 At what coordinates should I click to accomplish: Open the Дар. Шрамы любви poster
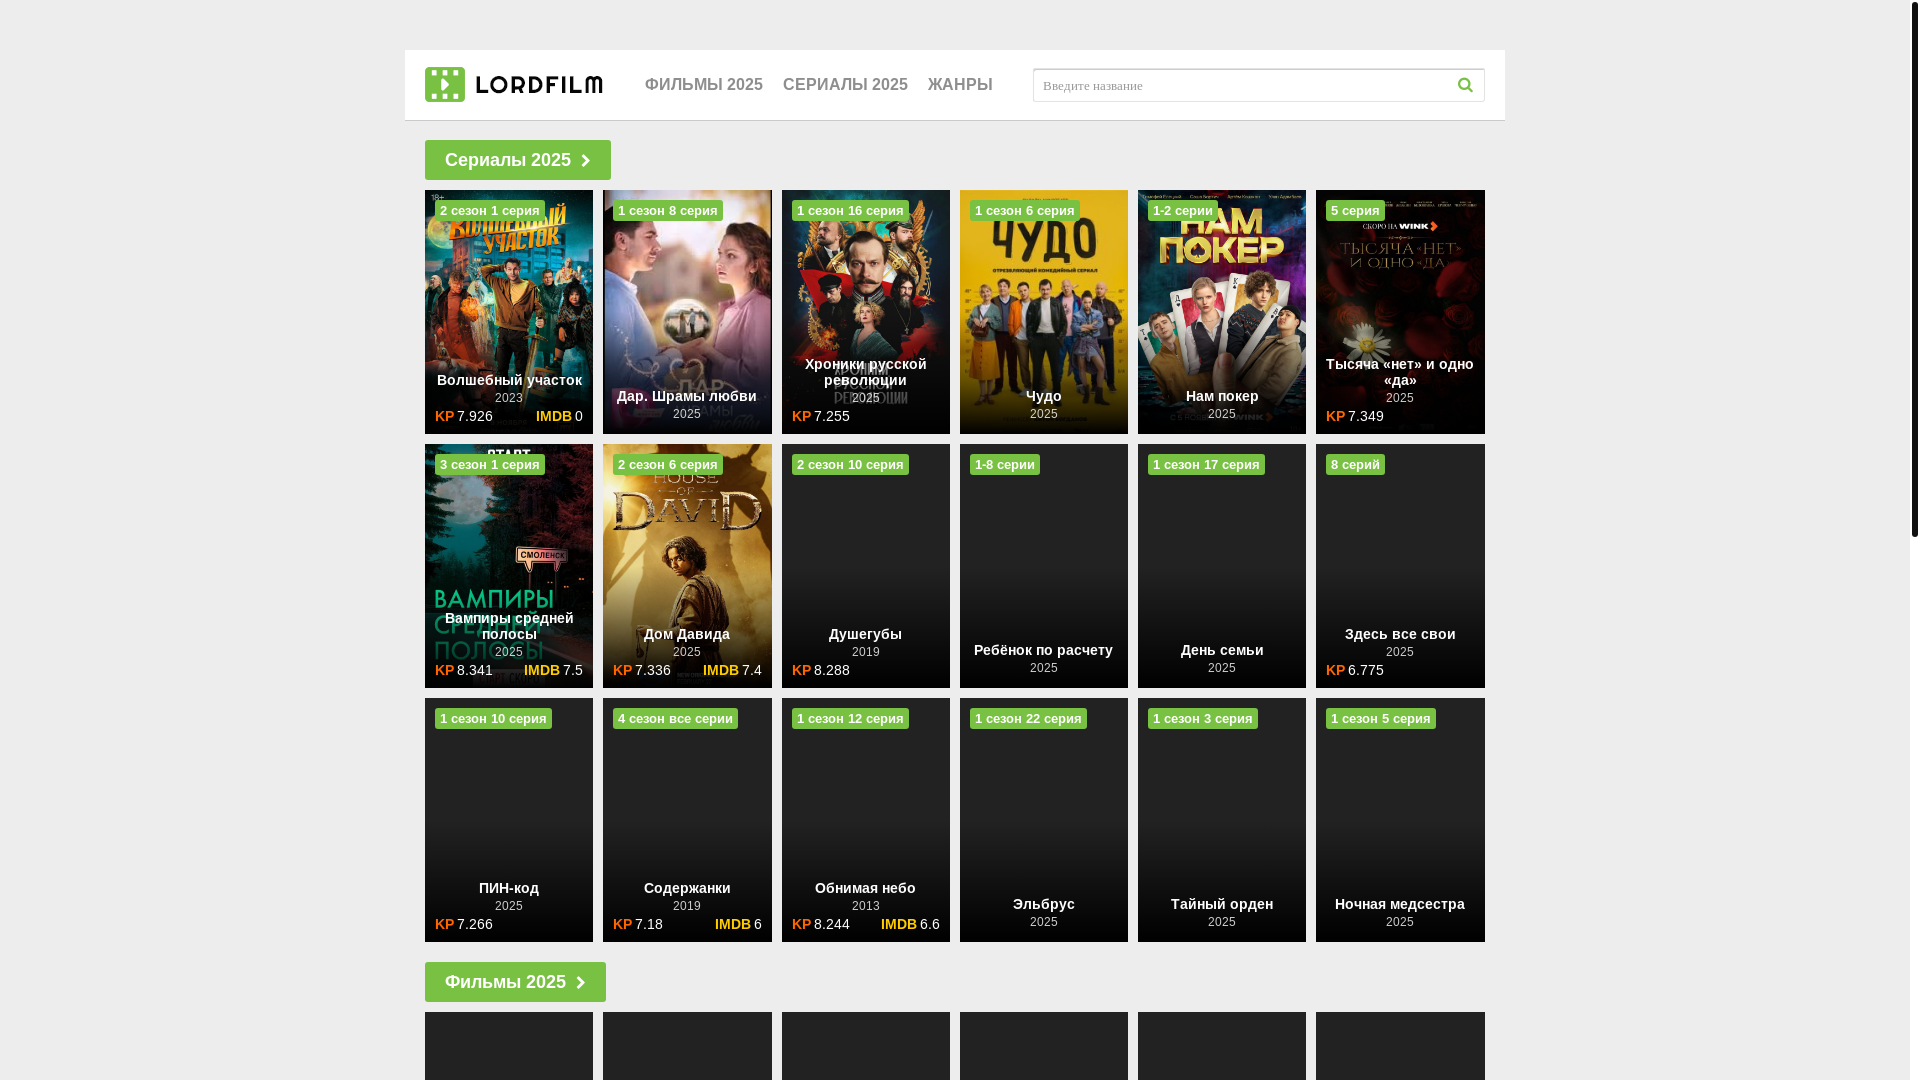coord(687,312)
